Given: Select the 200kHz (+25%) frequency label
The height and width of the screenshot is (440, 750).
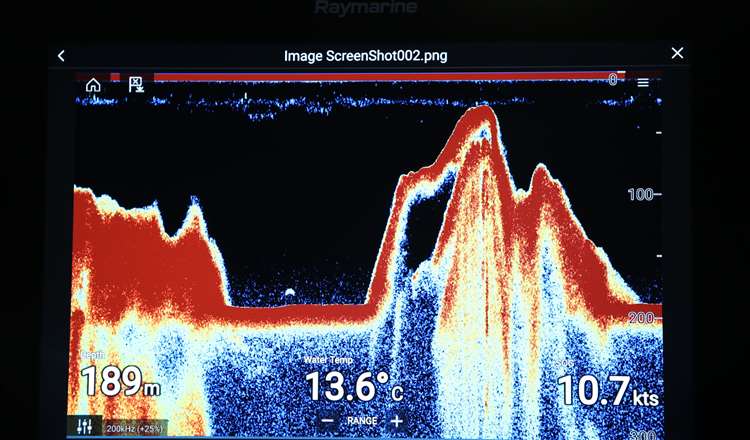Looking at the screenshot, I should click(x=134, y=428).
